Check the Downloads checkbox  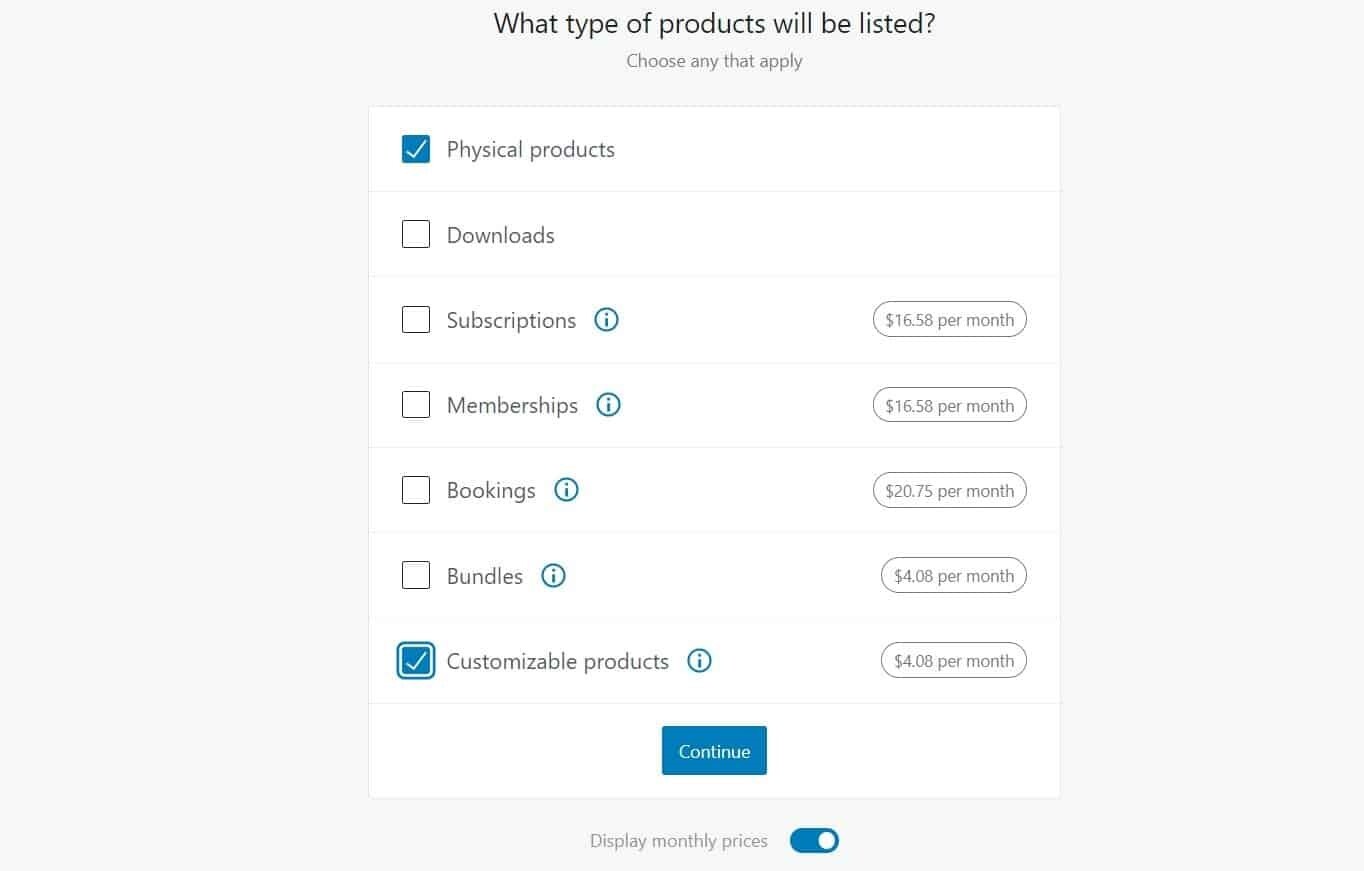pyautogui.click(x=416, y=234)
